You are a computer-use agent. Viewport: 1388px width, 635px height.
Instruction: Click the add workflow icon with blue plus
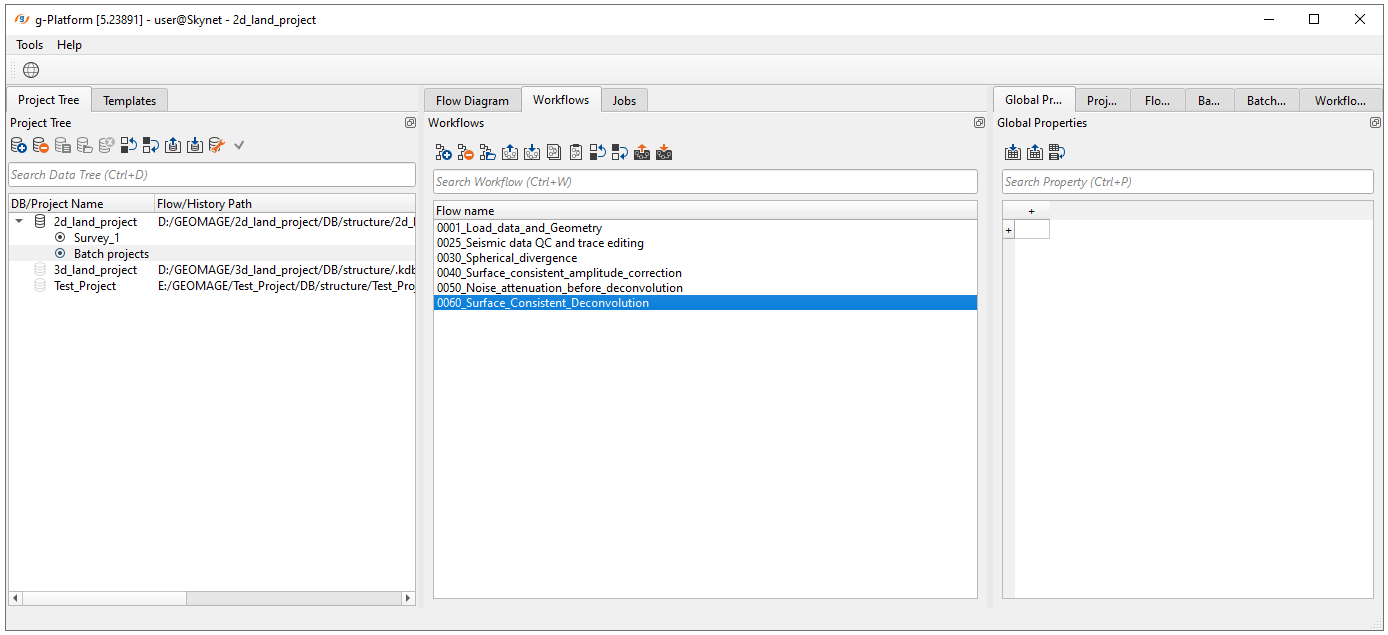[443, 153]
